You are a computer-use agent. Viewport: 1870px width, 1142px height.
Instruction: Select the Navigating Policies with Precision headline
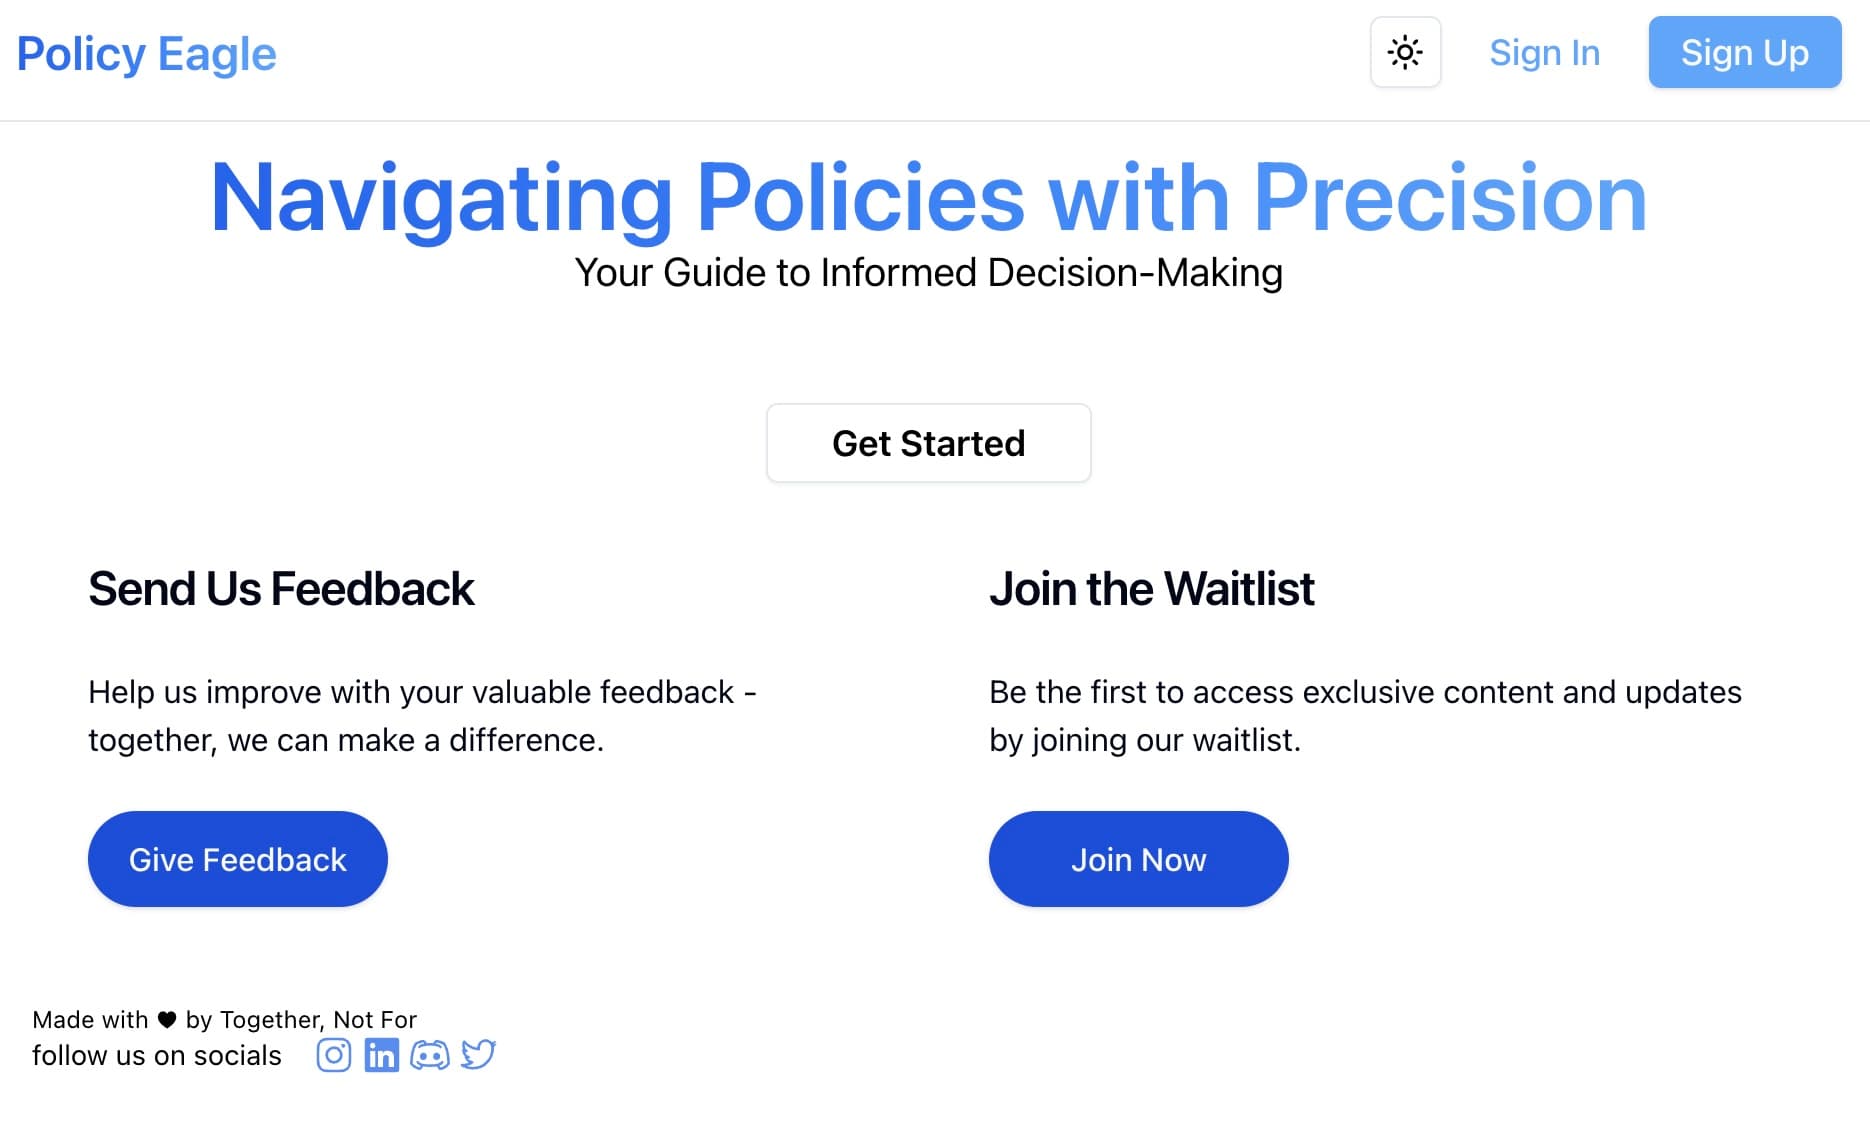pos(928,198)
